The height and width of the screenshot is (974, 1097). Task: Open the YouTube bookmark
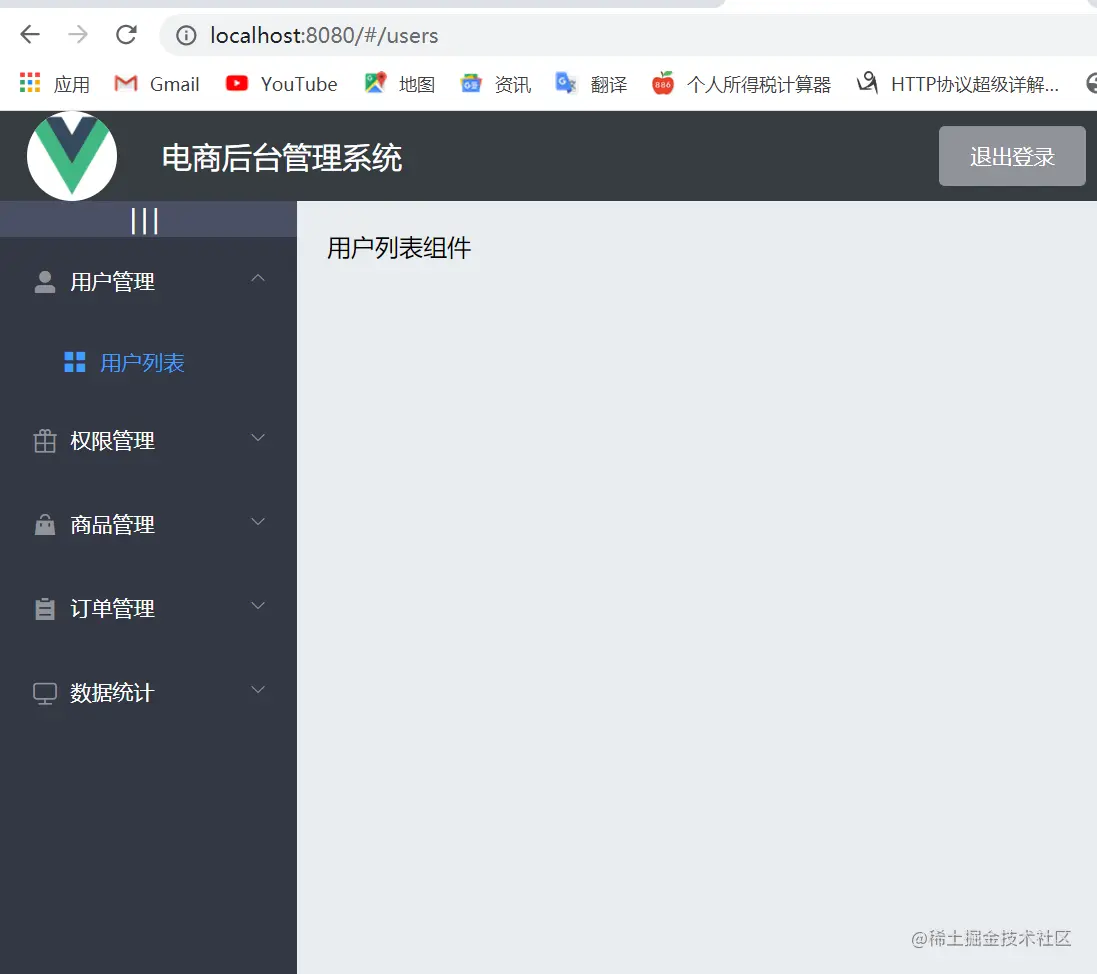(x=281, y=84)
